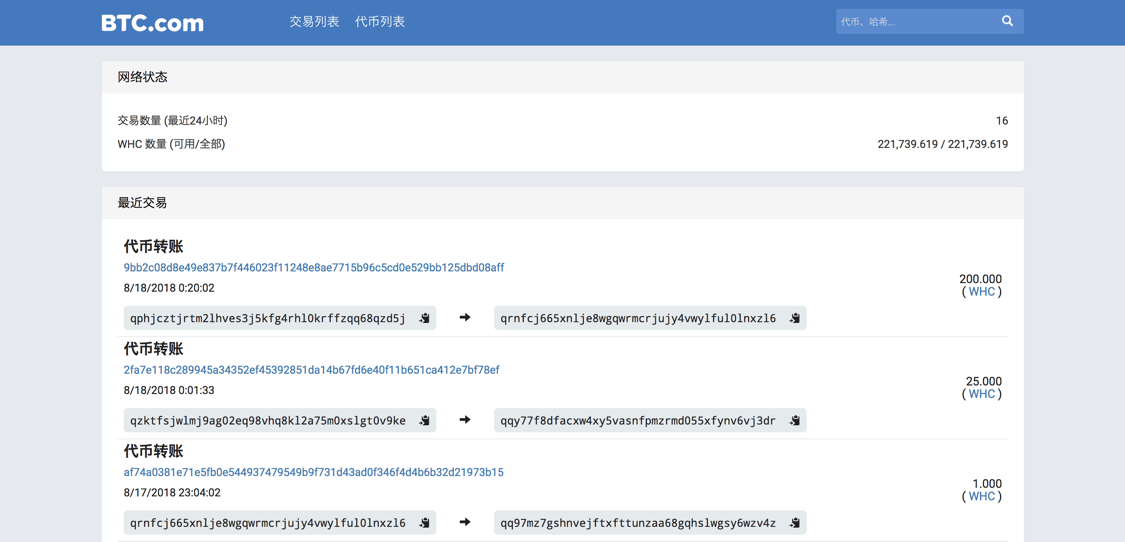
Task: Click address qrnfcj665xnlje8wgqwrmcrjujy4vwylful0lnxzl6 in third transaction
Action: pos(268,523)
